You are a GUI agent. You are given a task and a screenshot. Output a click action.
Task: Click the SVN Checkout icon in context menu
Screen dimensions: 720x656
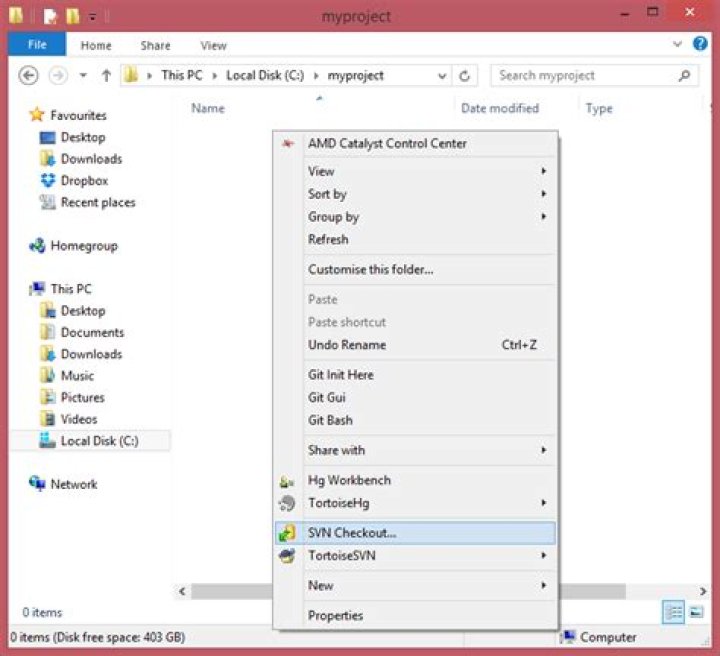click(287, 533)
